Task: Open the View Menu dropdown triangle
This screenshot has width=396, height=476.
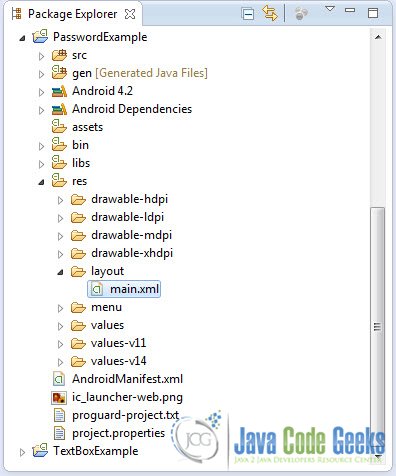Action: click(x=330, y=9)
